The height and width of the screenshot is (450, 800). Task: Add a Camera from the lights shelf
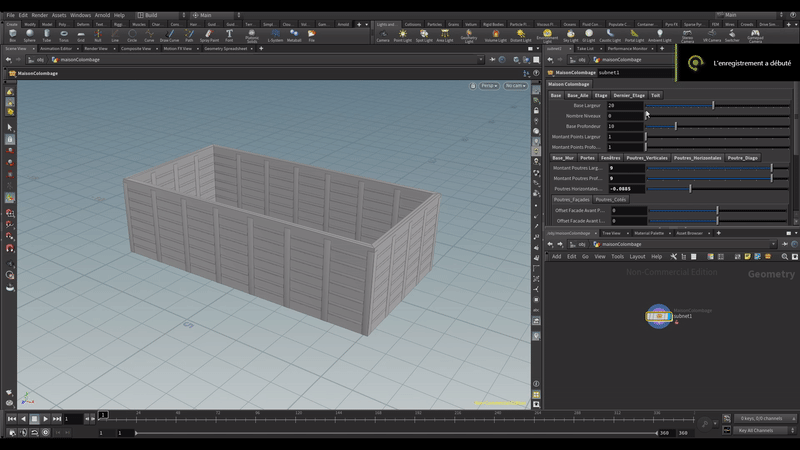point(383,35)
